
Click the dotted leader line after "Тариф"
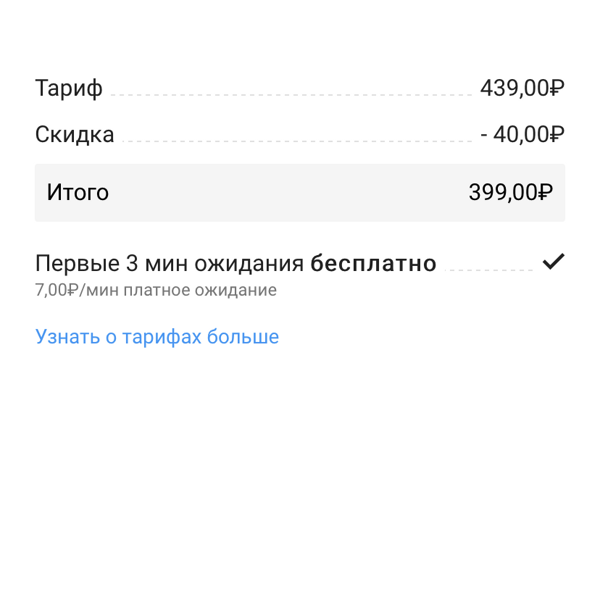291,95
